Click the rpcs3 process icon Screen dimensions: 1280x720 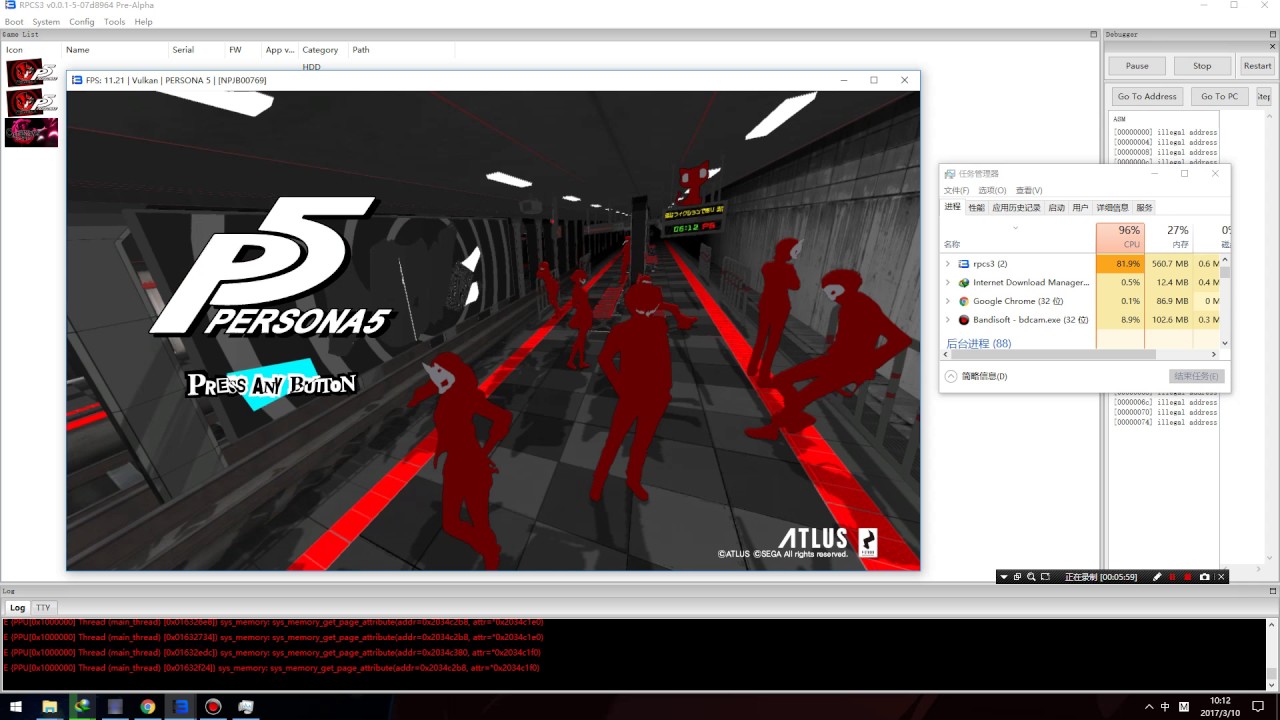pyautogui.click(x=964, y=264)
